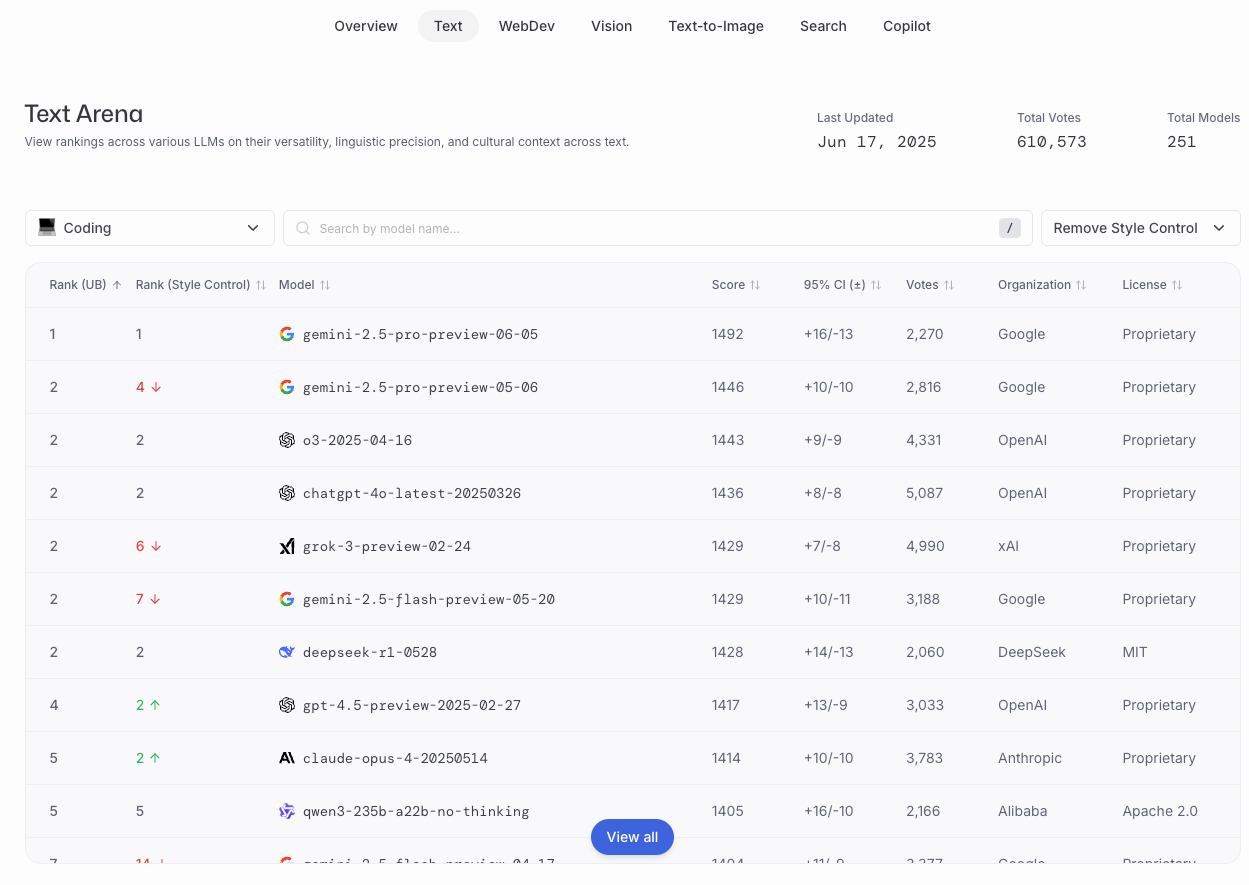The width and height of the screenshot is (1249, 885).
Task: Click Google logo beside gemini-2.5-flash-preview-05-20
Action: 287,599
